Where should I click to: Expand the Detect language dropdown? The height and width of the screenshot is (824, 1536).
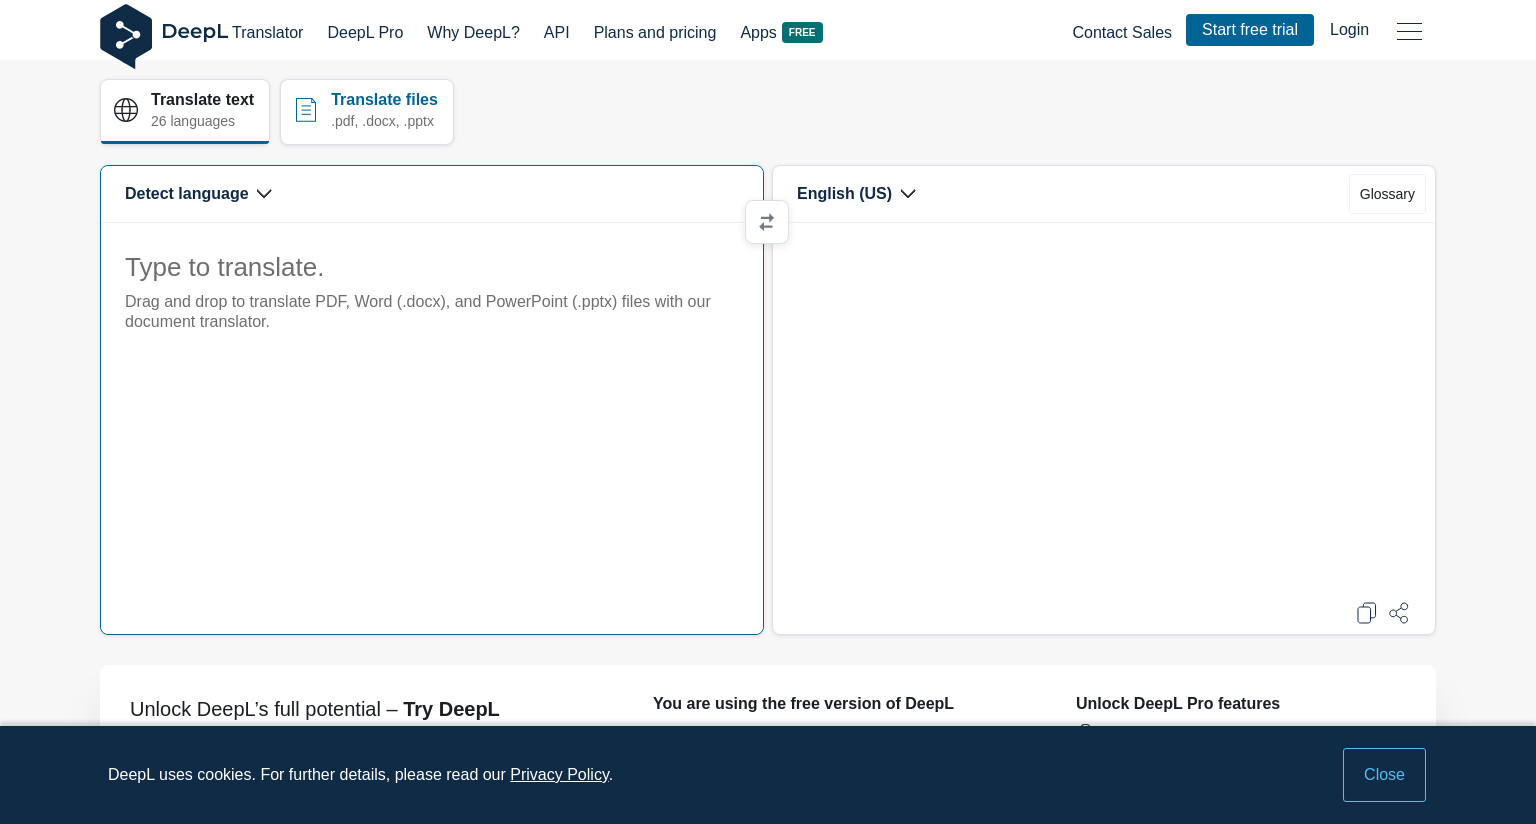pyautogui.click(x=198, y=194)
